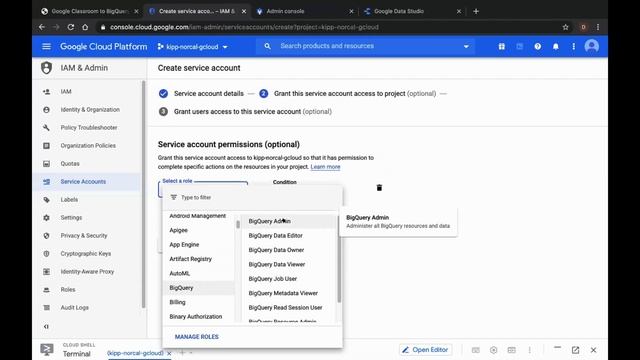The height and width of the screenshot is (360, 640).
Task: Click the Privacy & Security shield icon
Action: tap(47, 236)
